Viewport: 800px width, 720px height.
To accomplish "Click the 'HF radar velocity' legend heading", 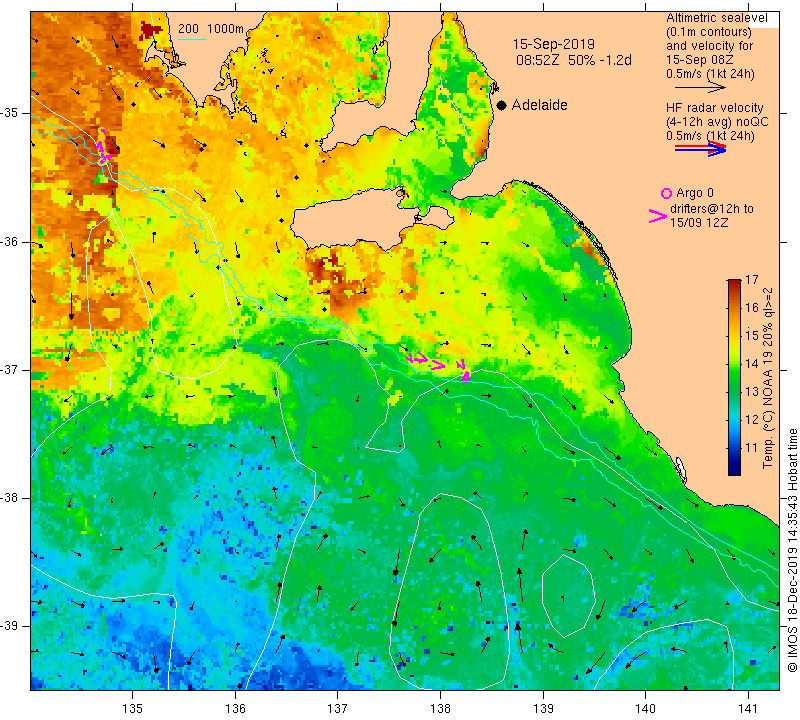I will pyautogui.click(x=714, y=108).
